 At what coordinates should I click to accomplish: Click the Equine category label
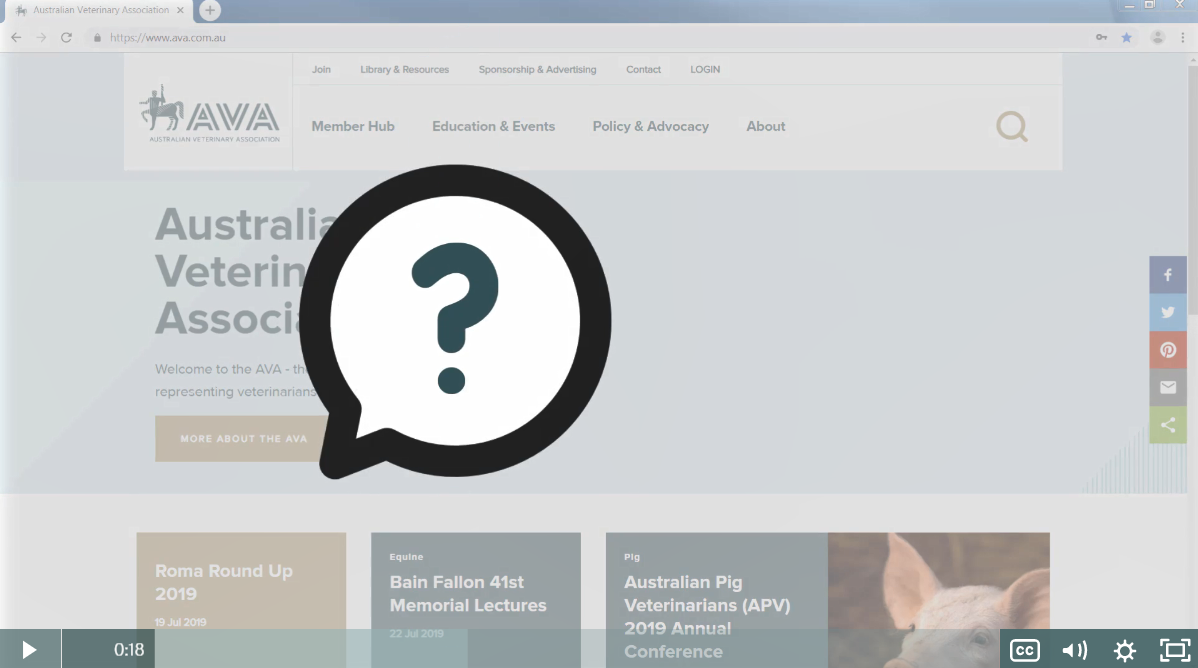click(406, 557)
